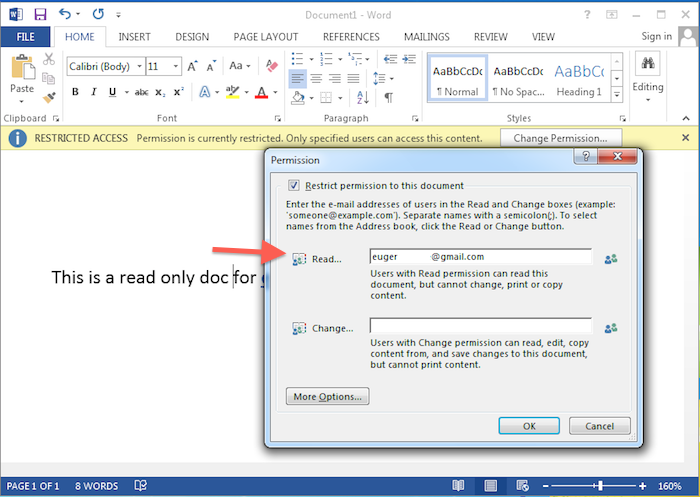Image resolution: width=700 pixels, height=497 pixels.
Task: Click the Clear All Formatting eraser icon
Action: pyautogui.click(x=271, y=66)
